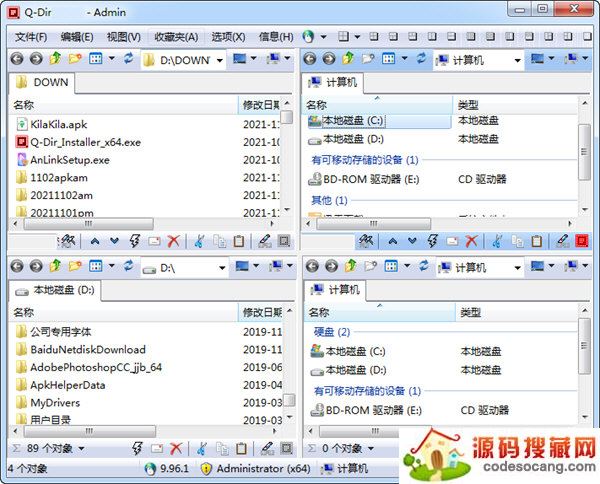Open the 编辑(E) menu

pyautogui.click(x=77, y=37)
